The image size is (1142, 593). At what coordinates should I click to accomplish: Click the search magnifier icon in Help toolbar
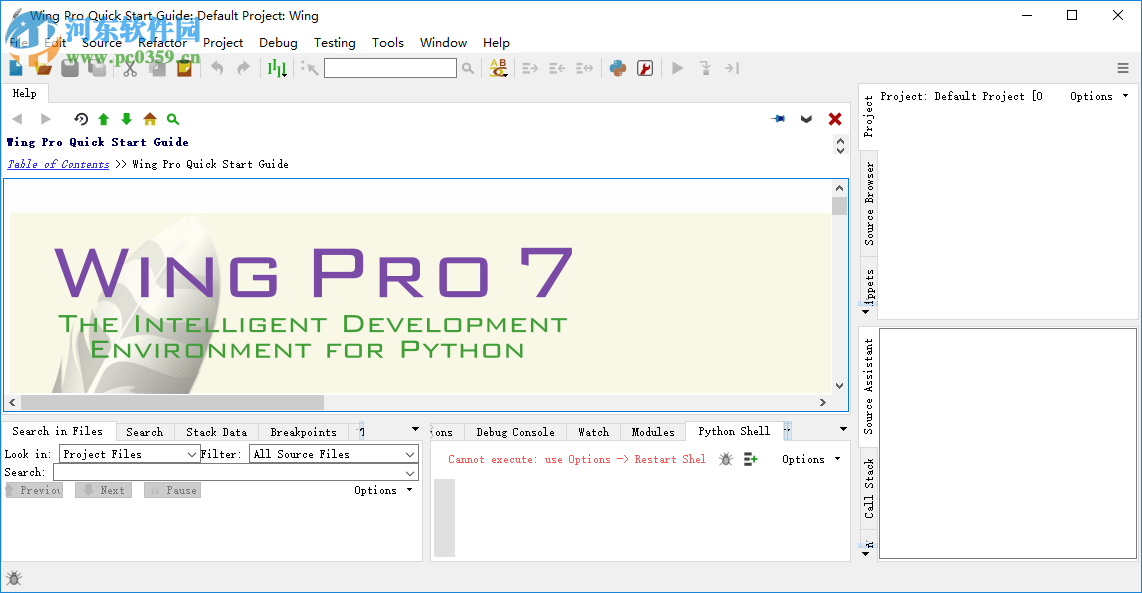coord(172,118)
